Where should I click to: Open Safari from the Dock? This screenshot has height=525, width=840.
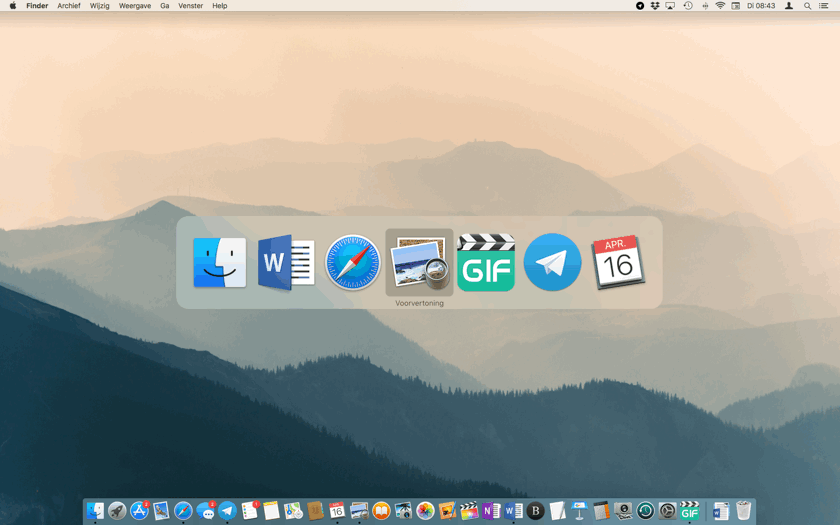coord(183,511)
